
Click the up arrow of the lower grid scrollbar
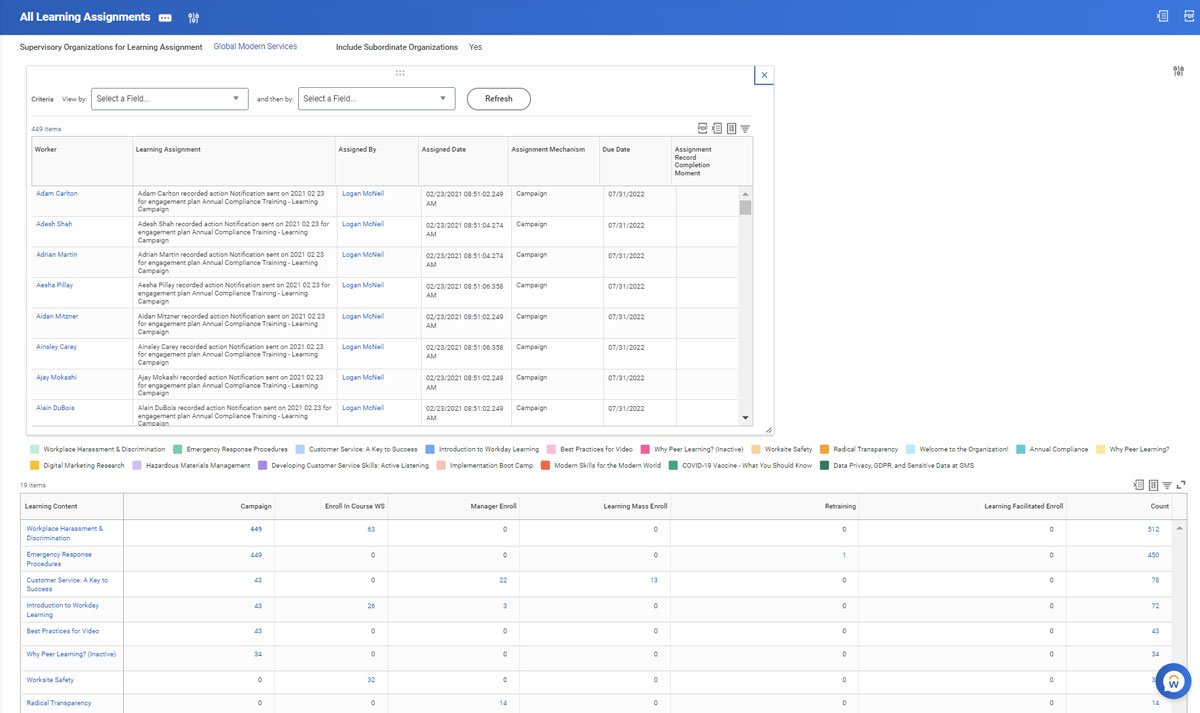tap(1180, 527)
